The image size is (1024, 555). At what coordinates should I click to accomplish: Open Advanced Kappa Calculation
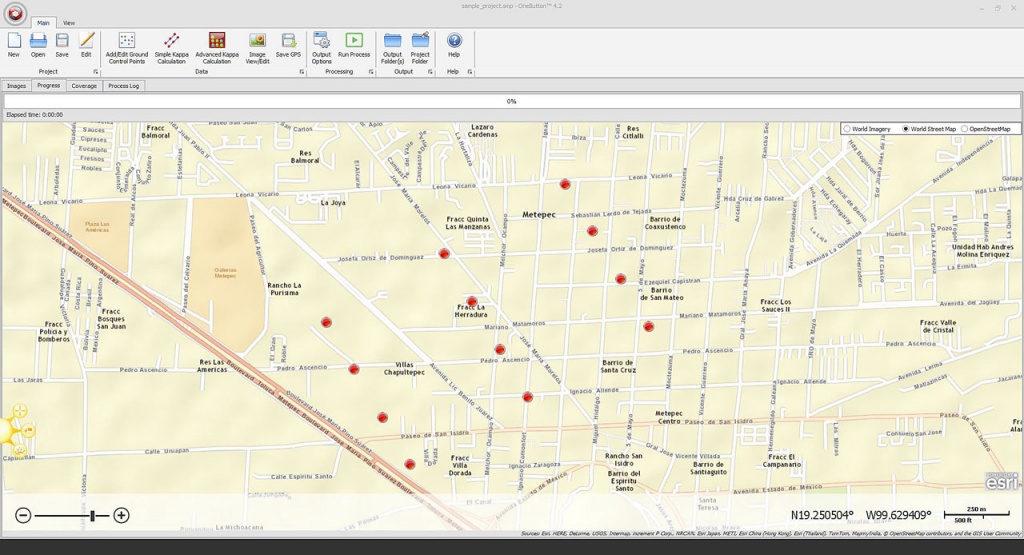pyautogui.click(x=217, y=48)
